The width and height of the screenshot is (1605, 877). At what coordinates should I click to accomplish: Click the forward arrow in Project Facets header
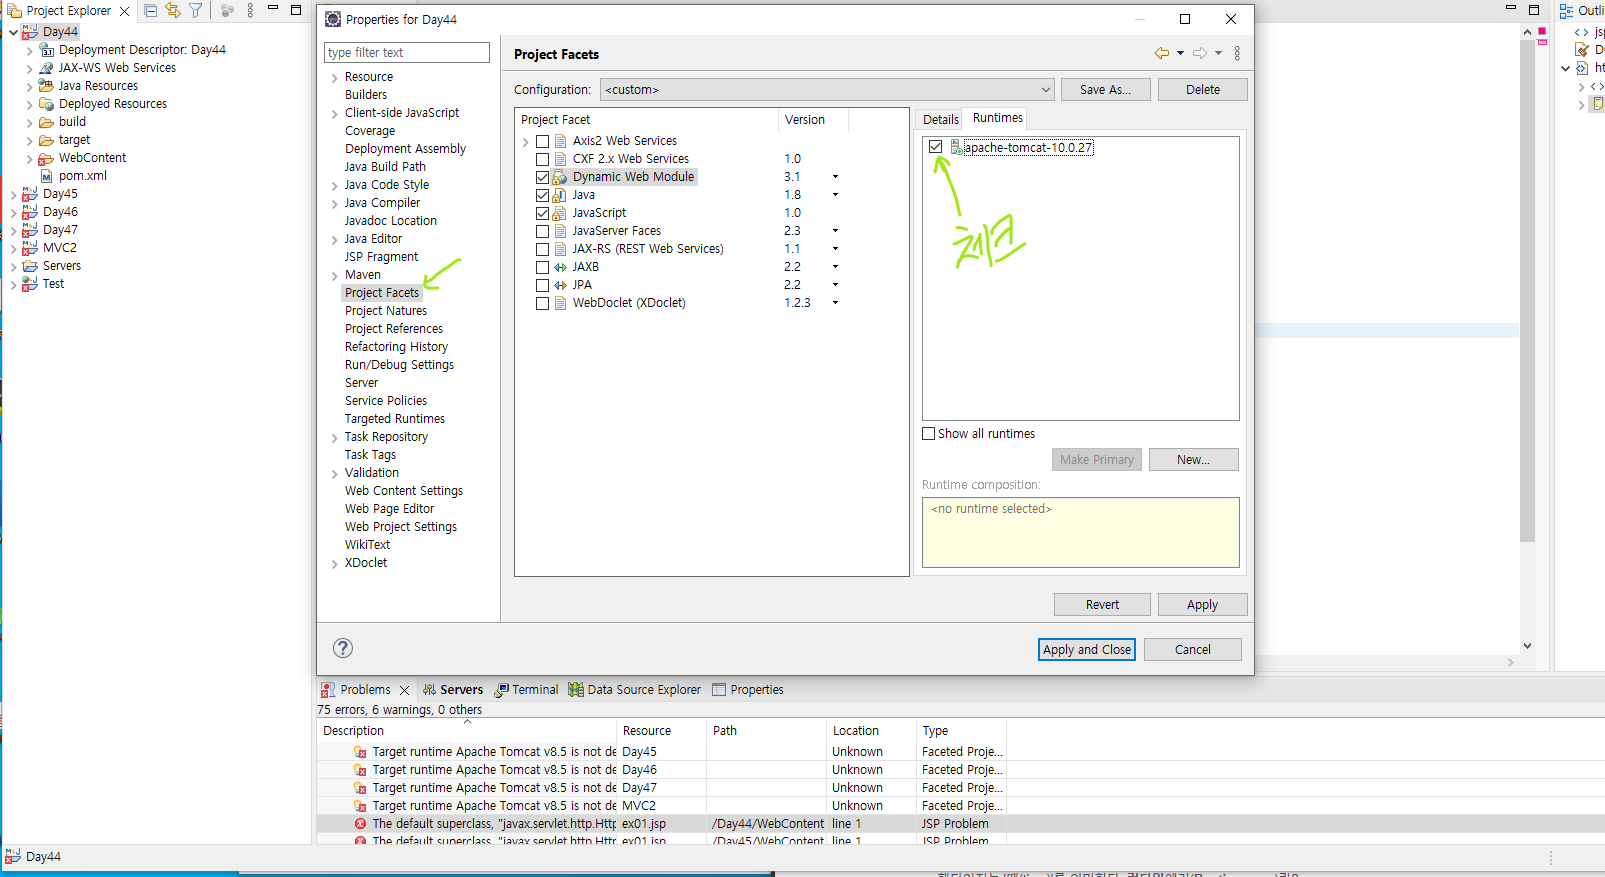coord(1200,53)
